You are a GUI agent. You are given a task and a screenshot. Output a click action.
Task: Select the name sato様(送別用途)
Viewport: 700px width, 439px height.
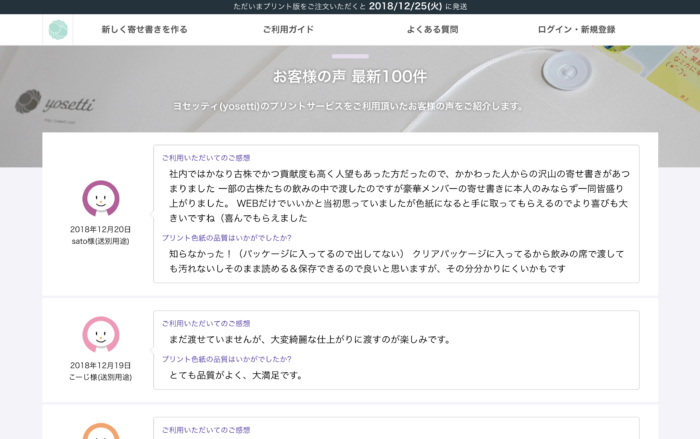tap(100, 241)
